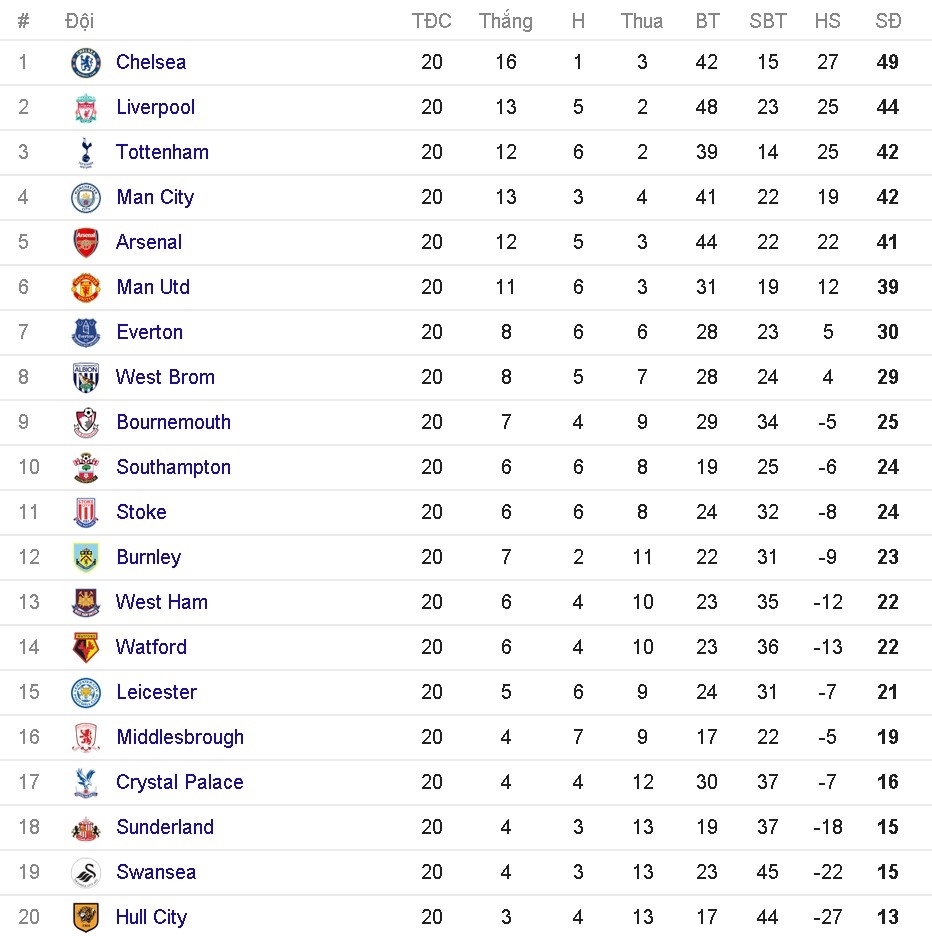Click the Chelsea club crest icon

[86, 62]
